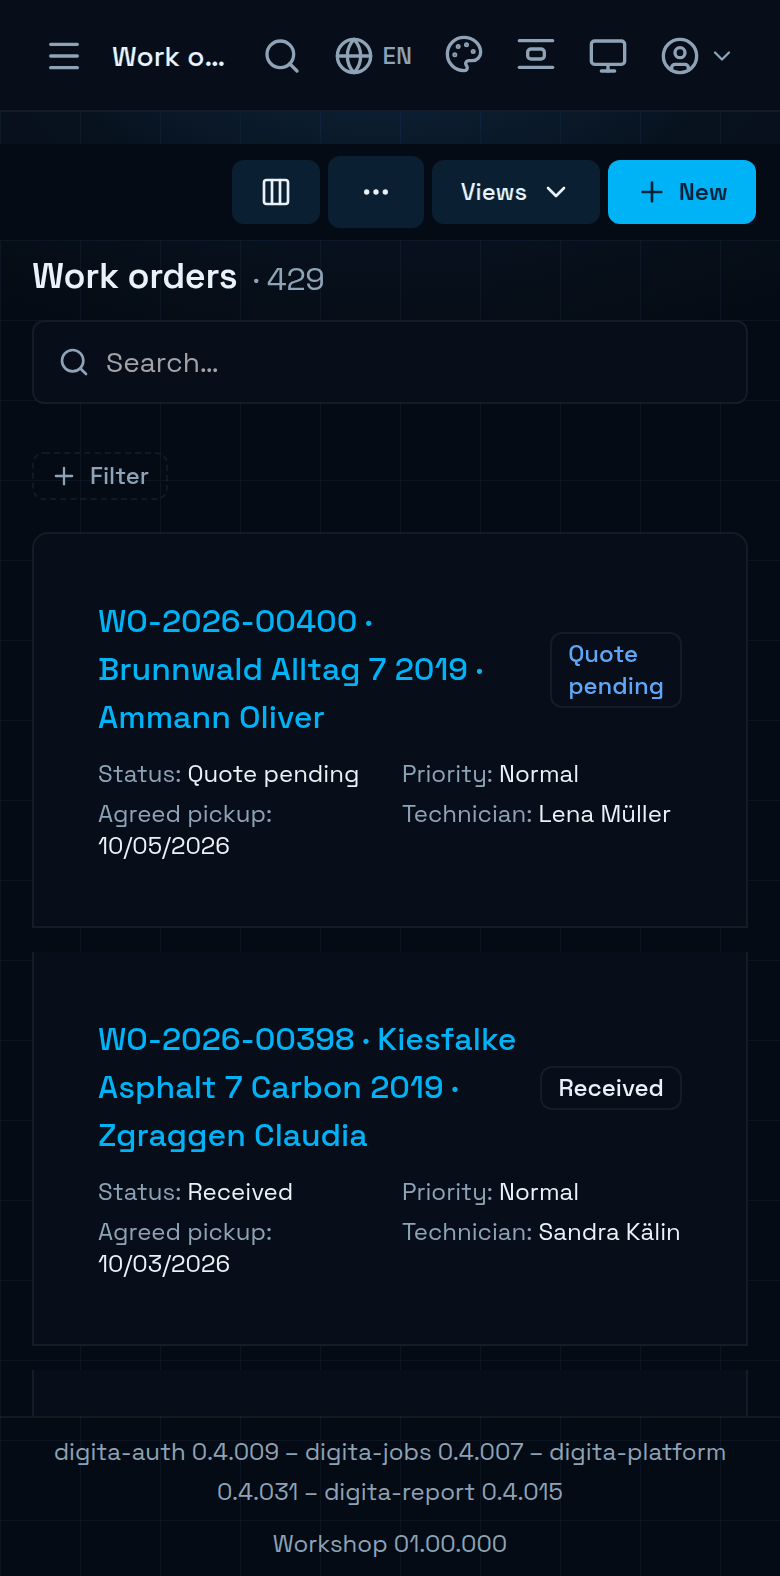Image resolution: width=780 pixels, height=1576 pixels.
Task: Toggle the column layout button
Action: coord(276,192)
